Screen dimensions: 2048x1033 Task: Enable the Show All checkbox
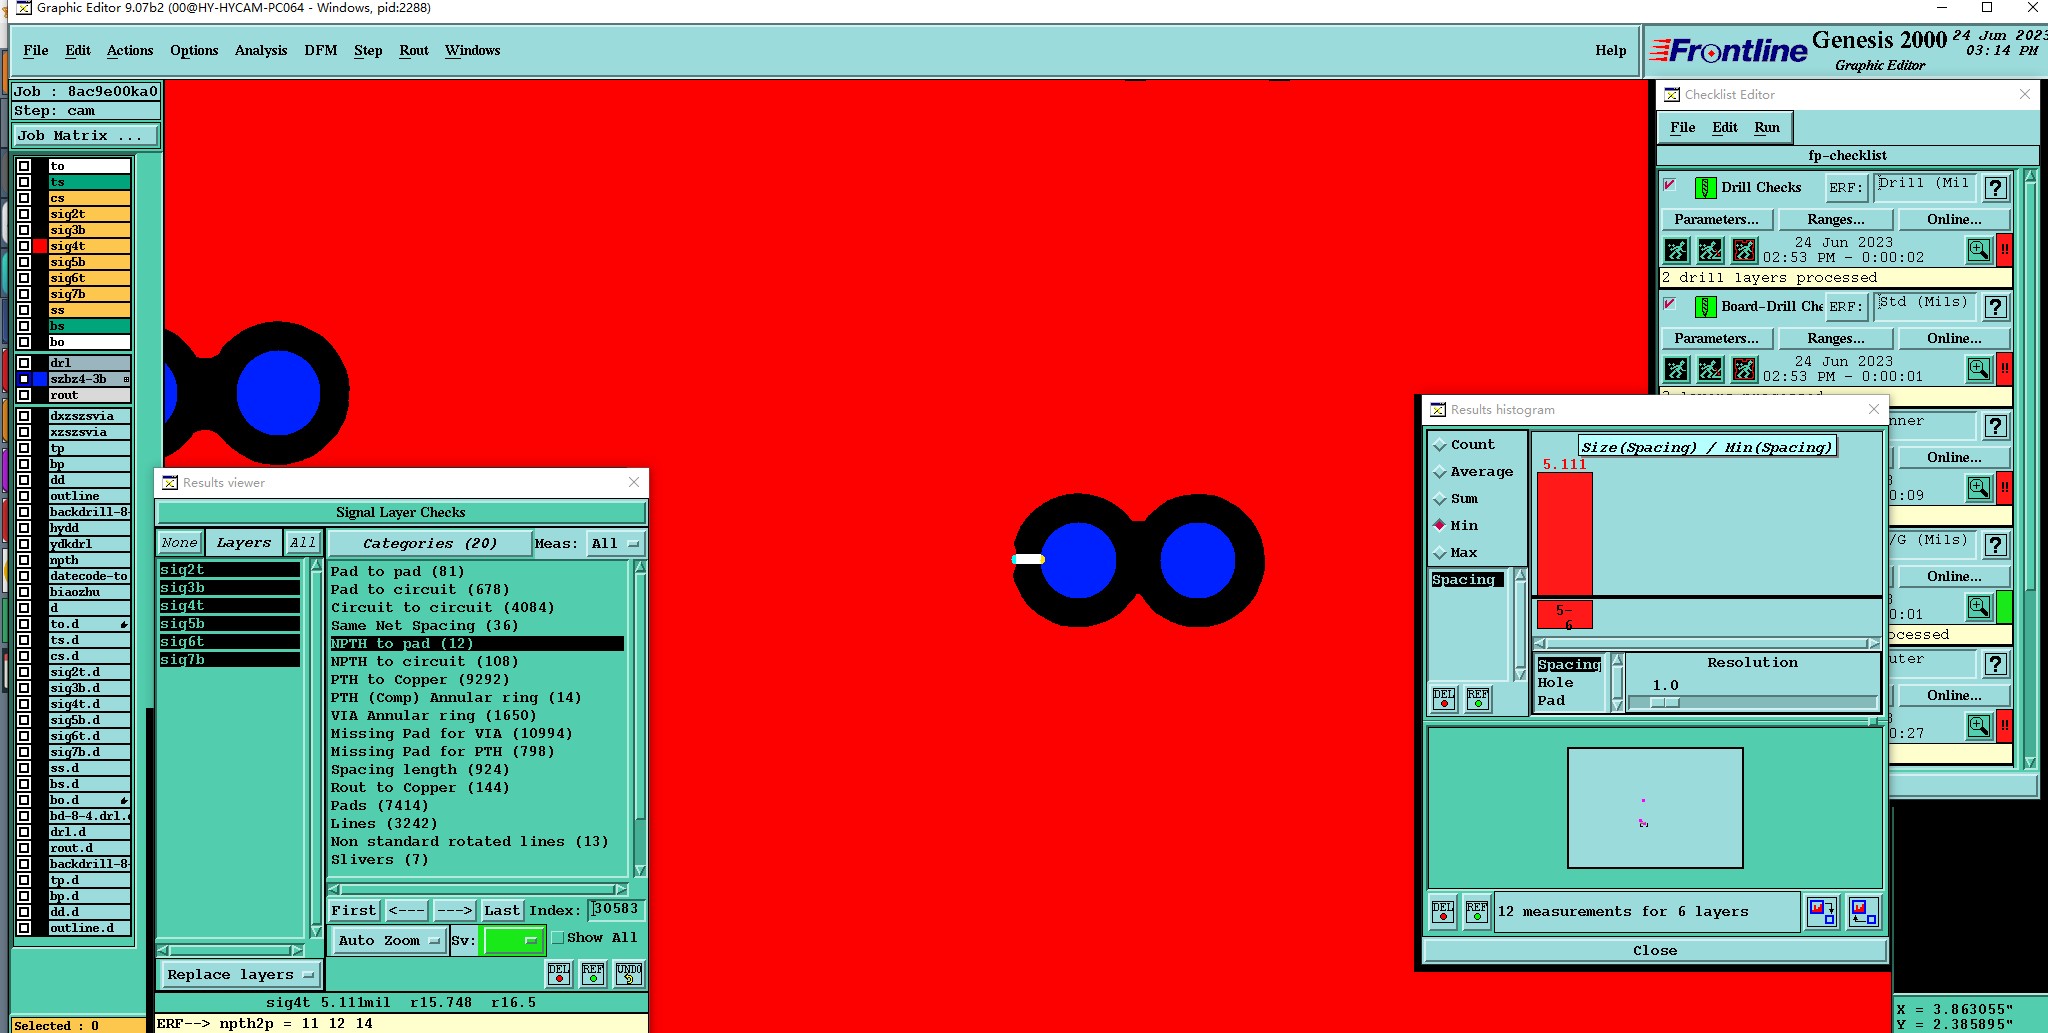[x=558, y=938]
